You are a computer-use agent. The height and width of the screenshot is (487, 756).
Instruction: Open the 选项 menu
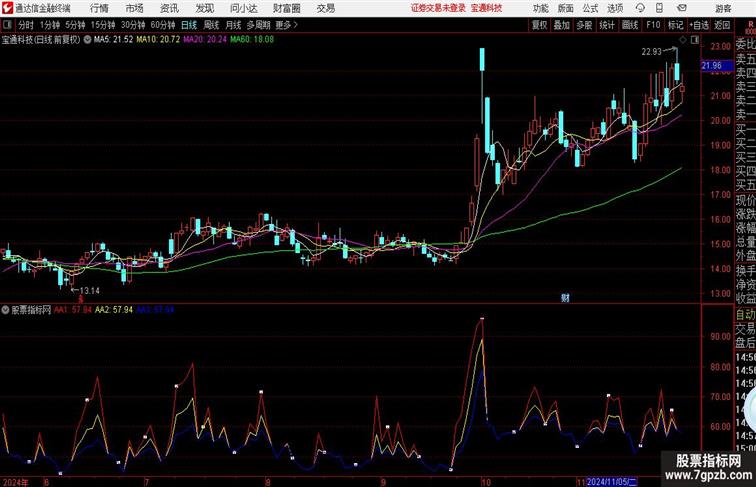pos(615,8)
